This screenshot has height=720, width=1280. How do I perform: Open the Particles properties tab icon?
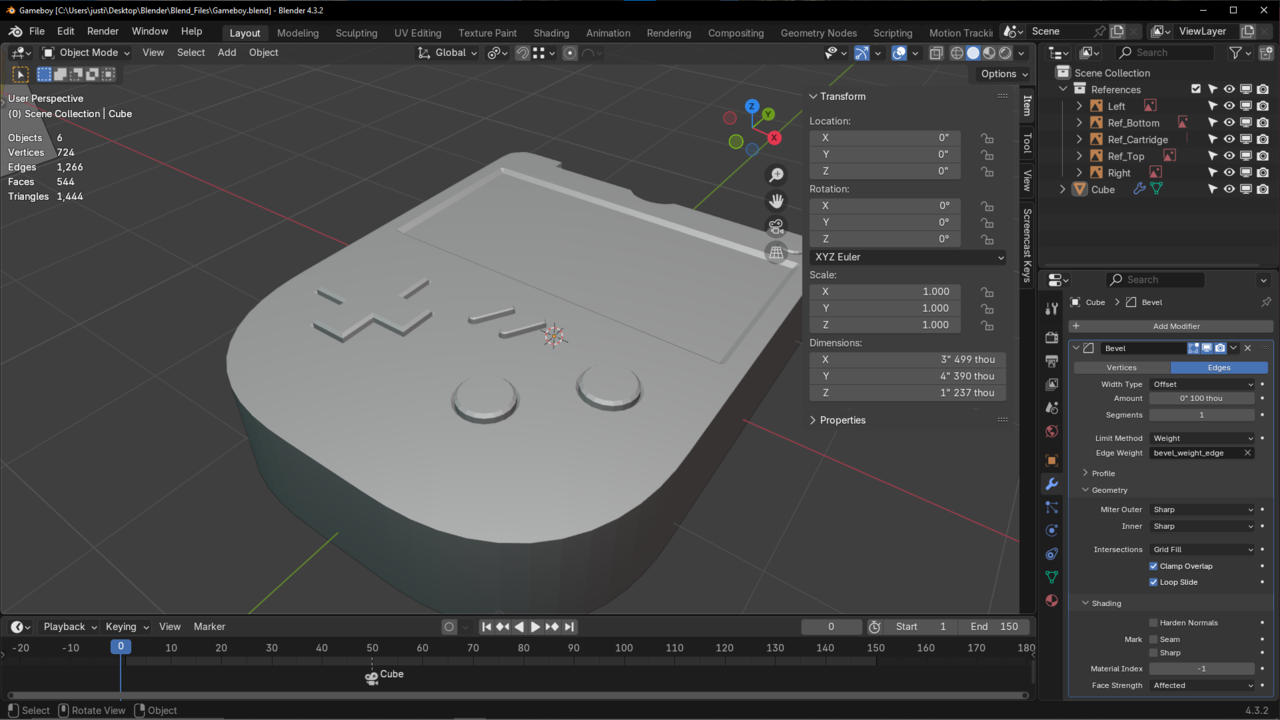[1051, 507]
